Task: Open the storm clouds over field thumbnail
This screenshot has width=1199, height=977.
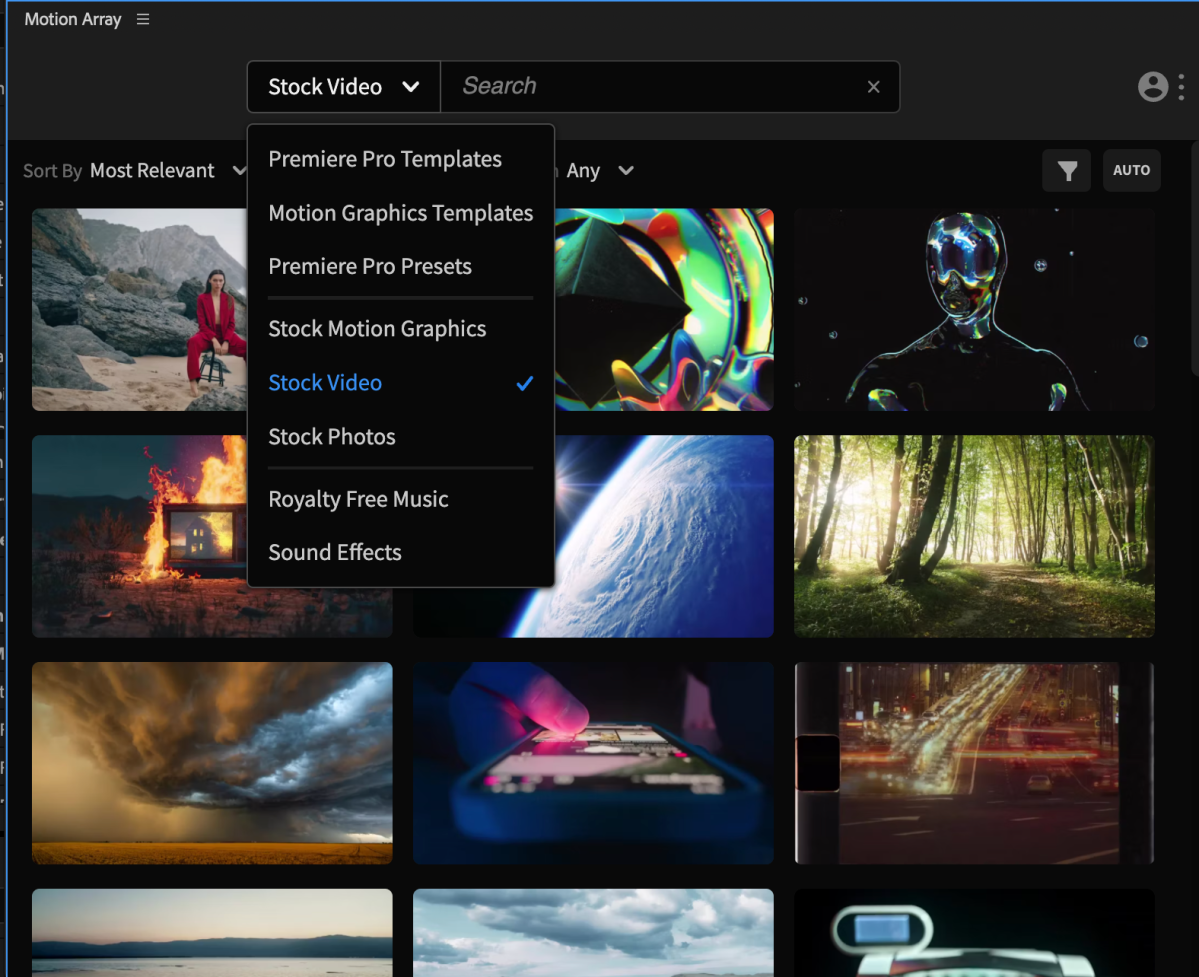Action: coord(213,763)
